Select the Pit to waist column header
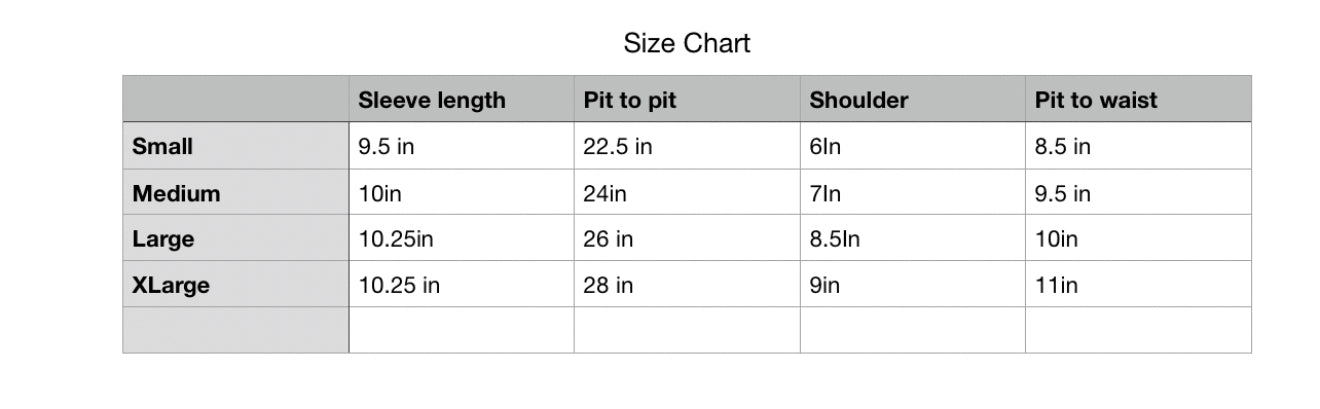Viewport: 1320px width, 409px height. coord(1138,99)
